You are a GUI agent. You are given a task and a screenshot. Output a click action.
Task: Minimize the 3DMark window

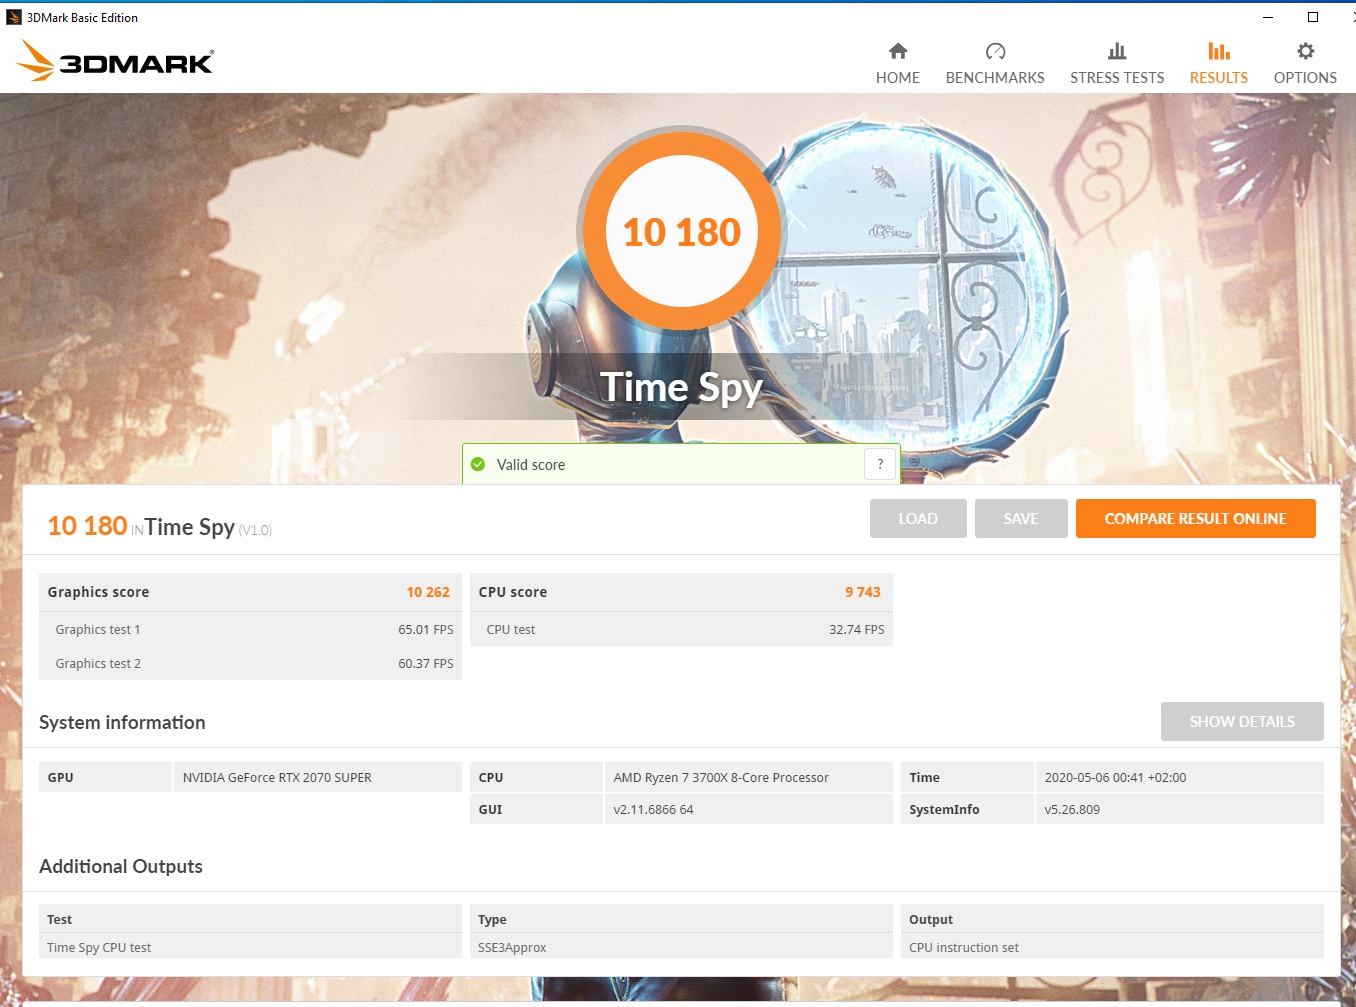[x=1268, y=17]
